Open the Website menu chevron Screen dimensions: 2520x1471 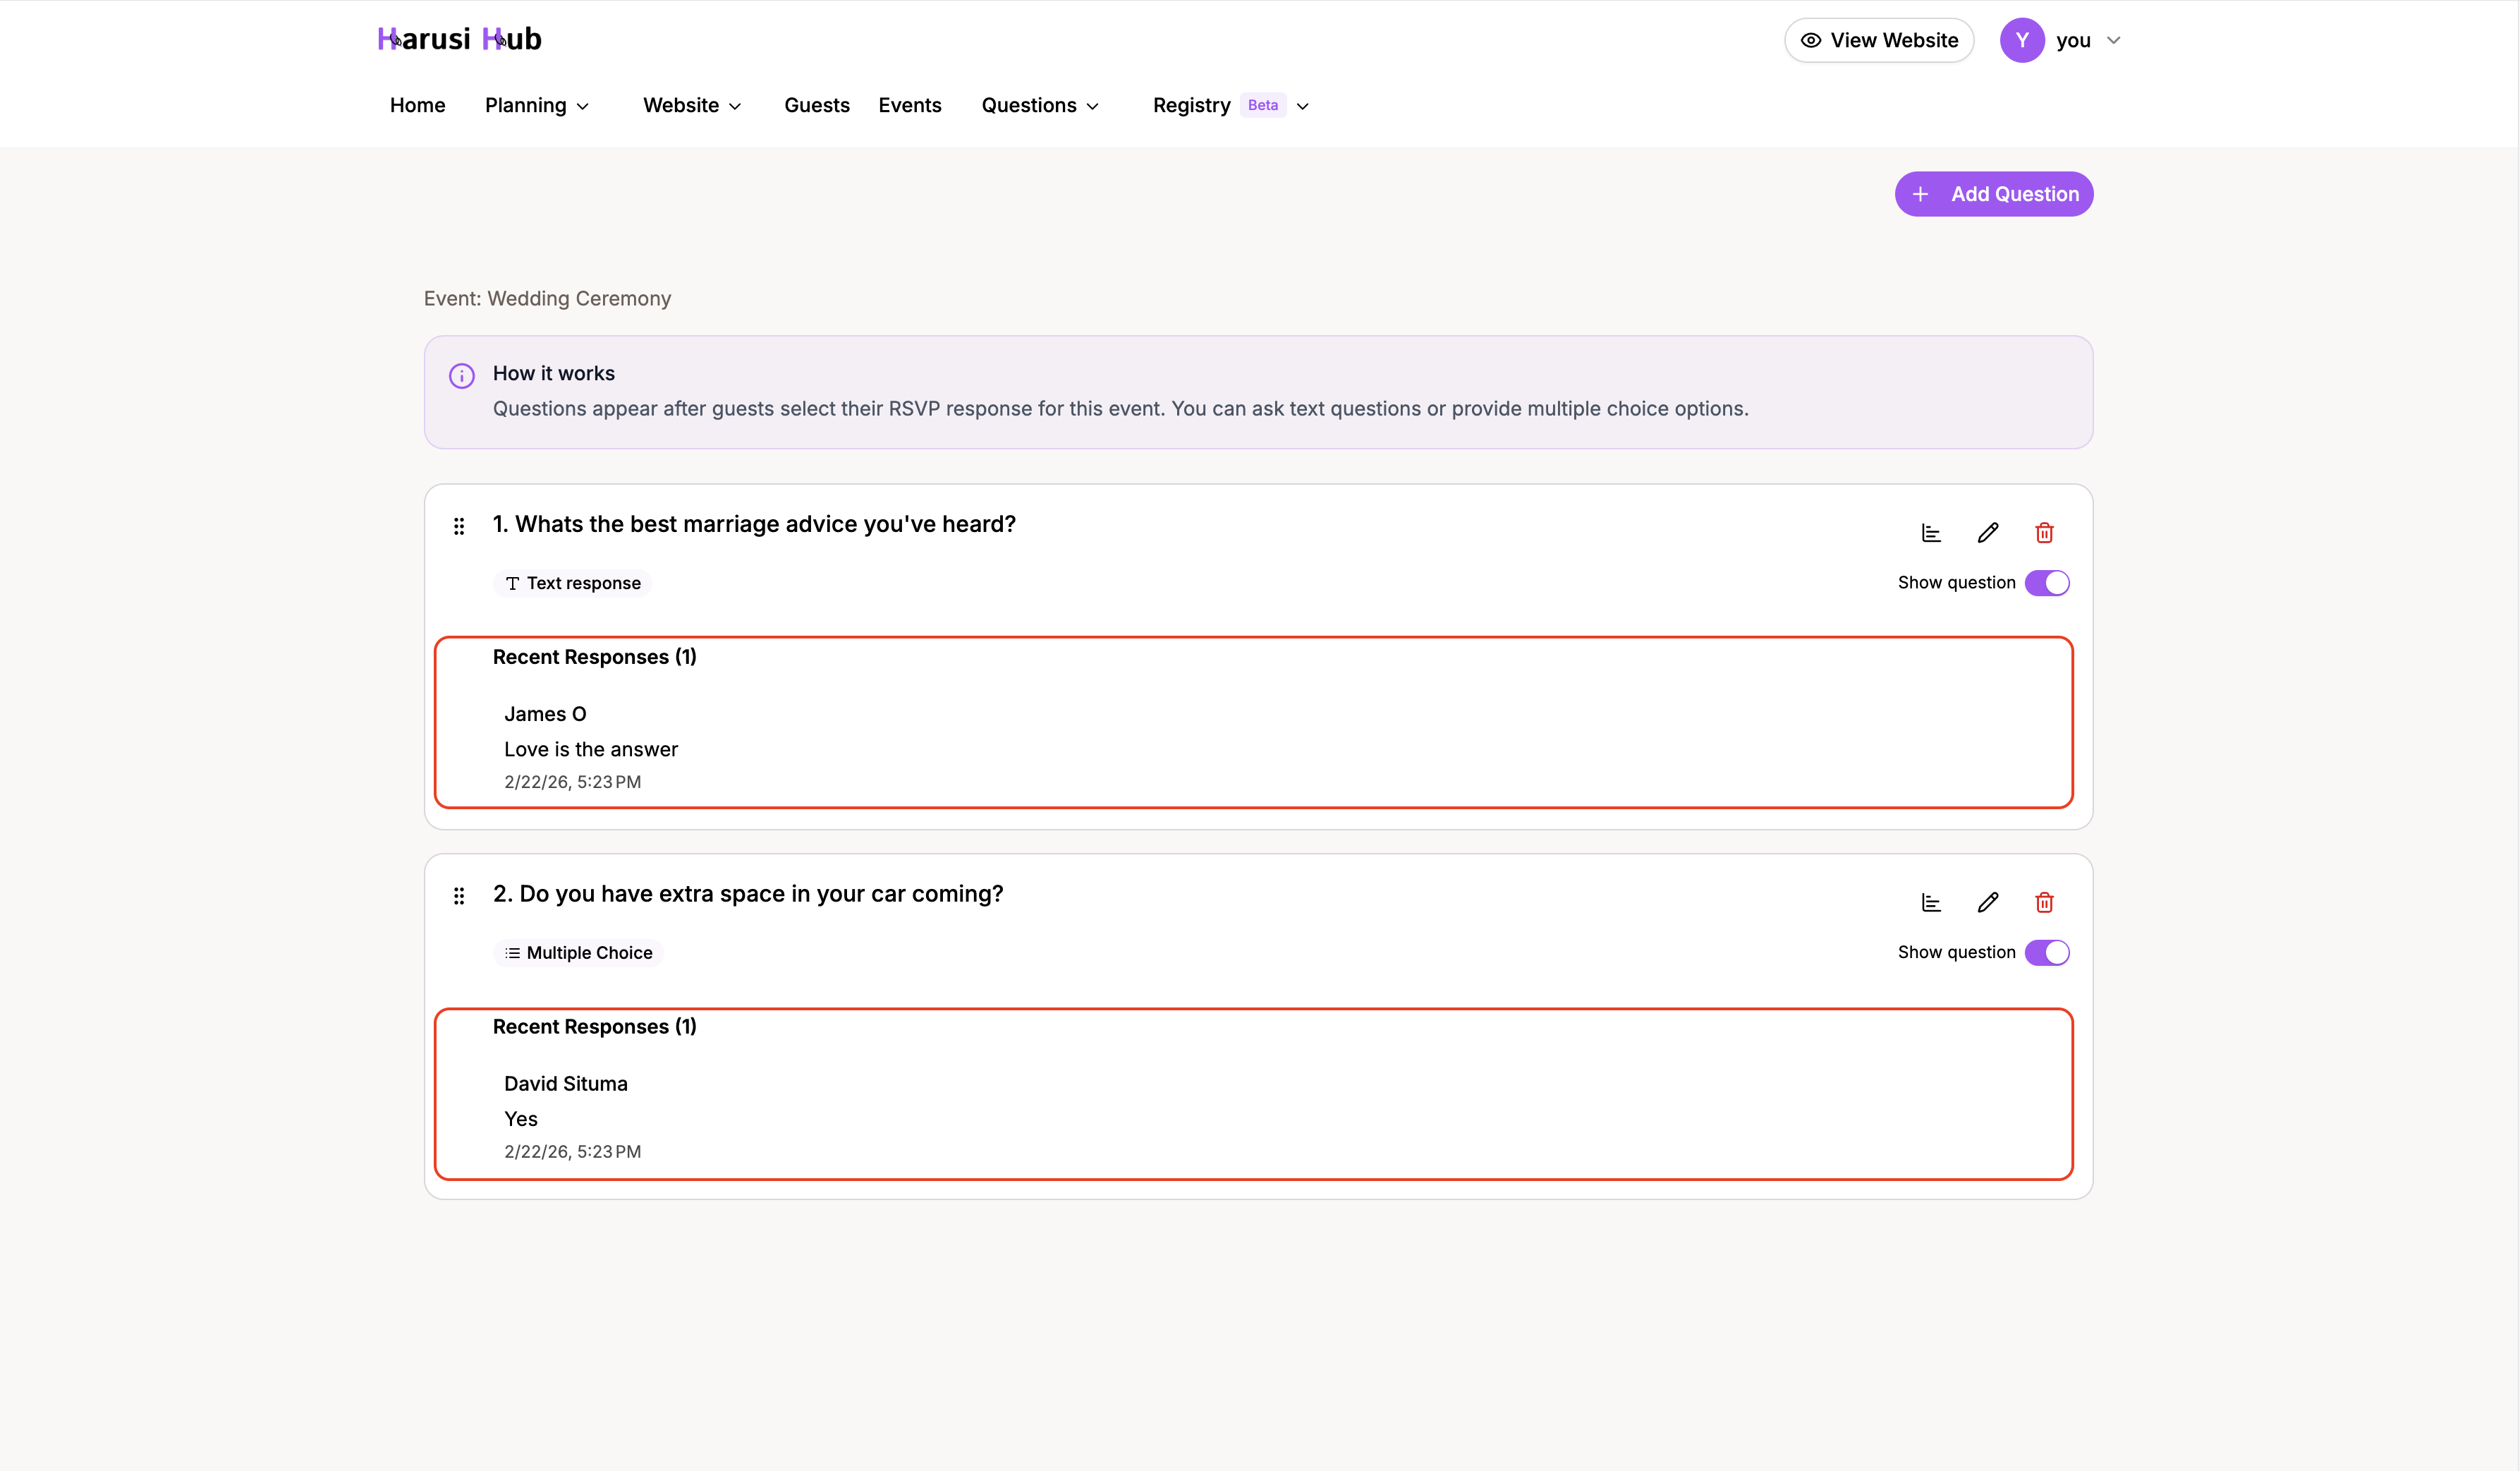click(735, 106)
